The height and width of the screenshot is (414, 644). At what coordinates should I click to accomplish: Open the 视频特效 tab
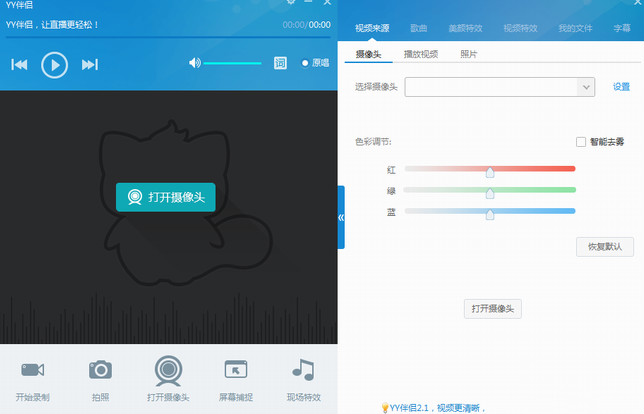520,28
